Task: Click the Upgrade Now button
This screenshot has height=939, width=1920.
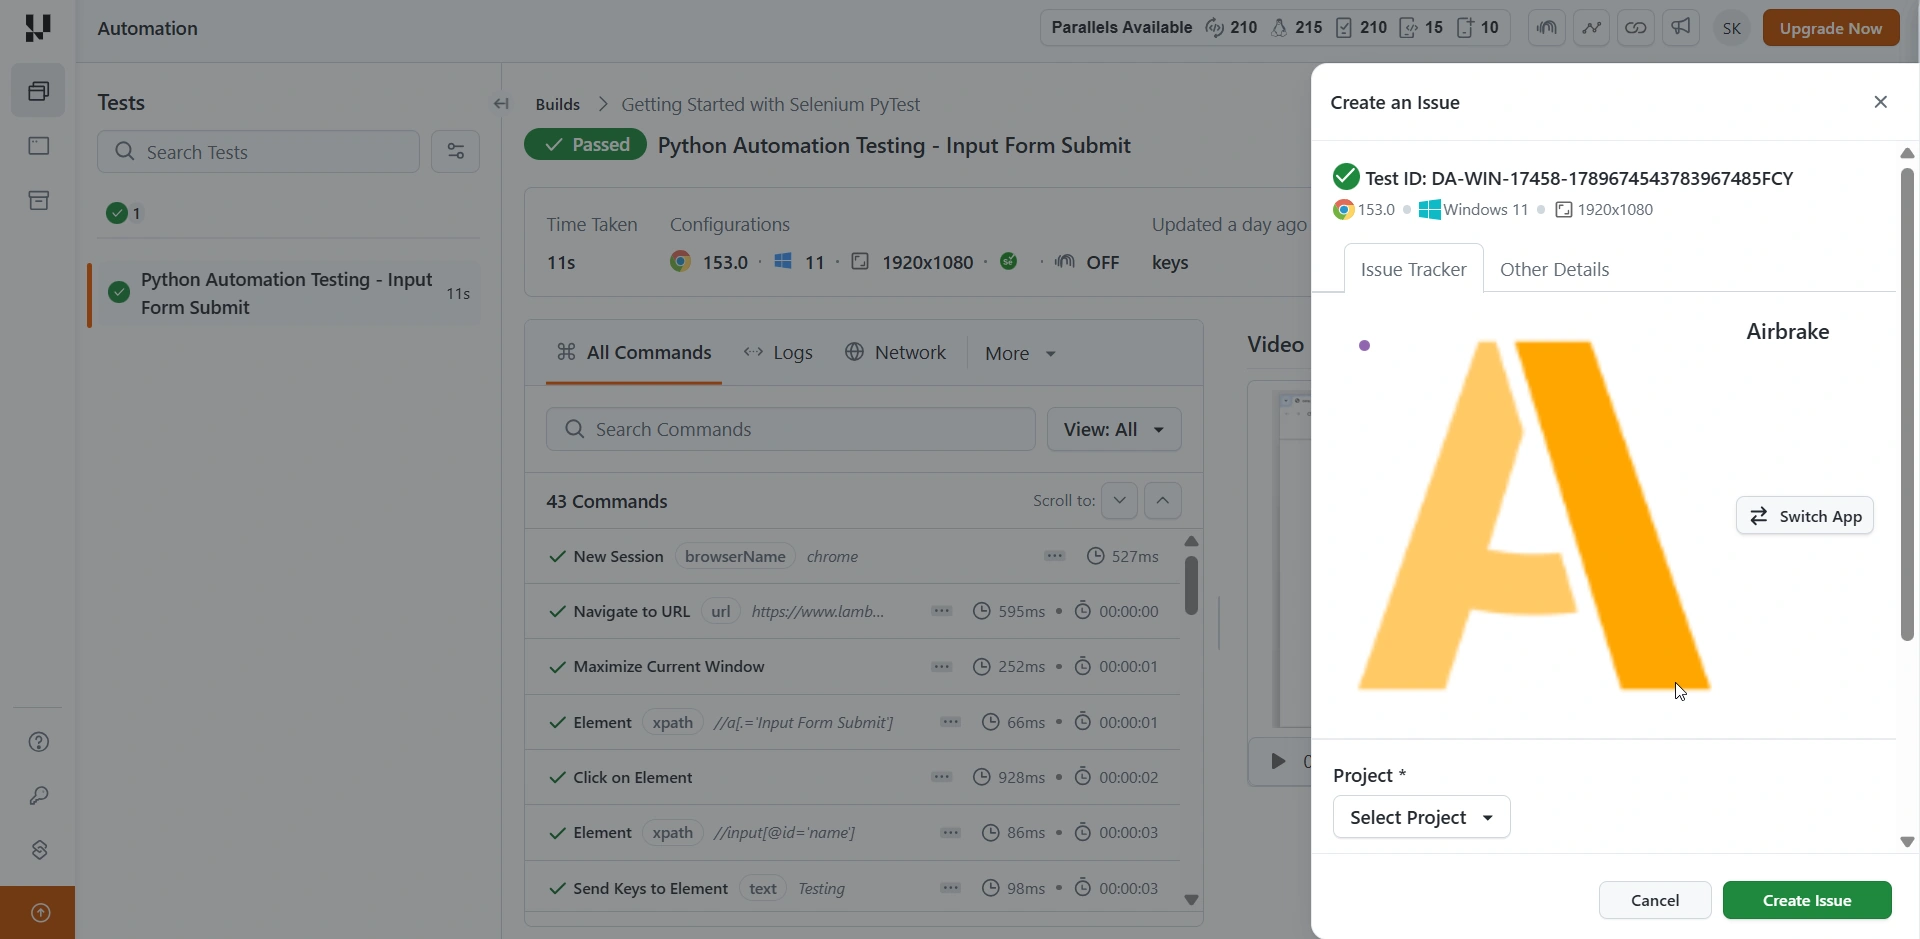Action: coord(1831,28)
